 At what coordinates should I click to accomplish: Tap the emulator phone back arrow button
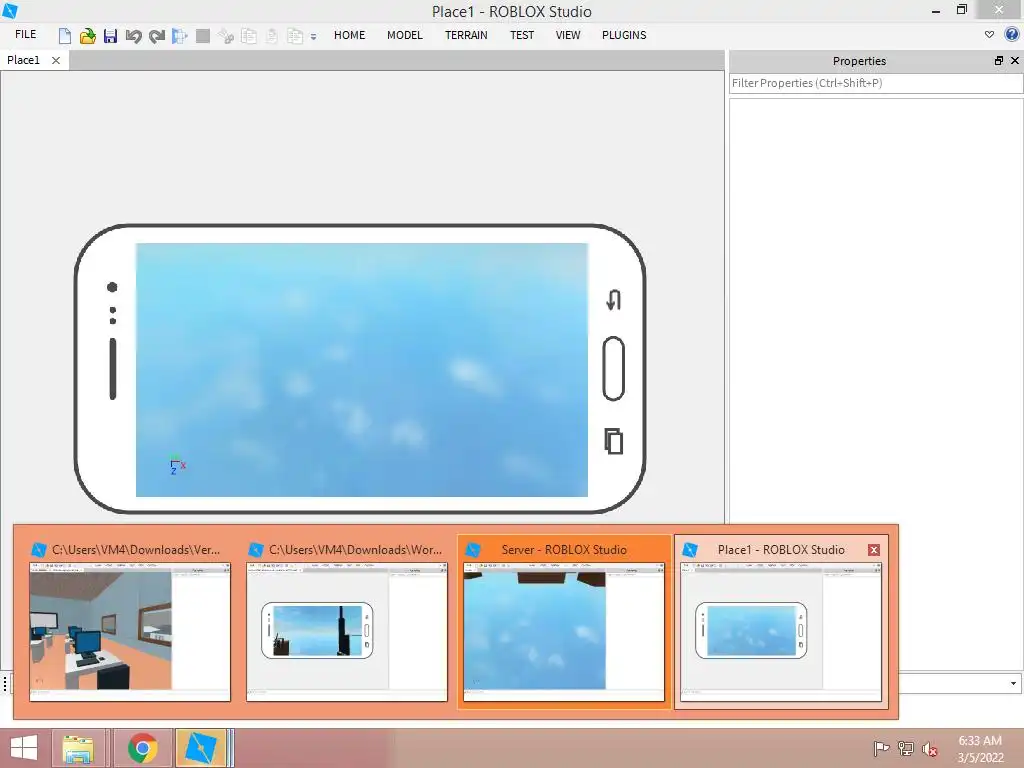click(x=613, y=300)
